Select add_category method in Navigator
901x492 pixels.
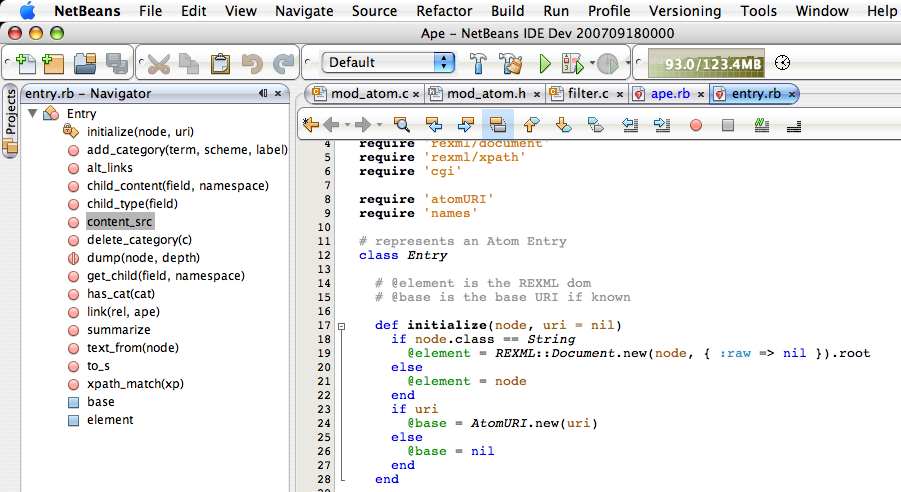[x=187, y=149]
